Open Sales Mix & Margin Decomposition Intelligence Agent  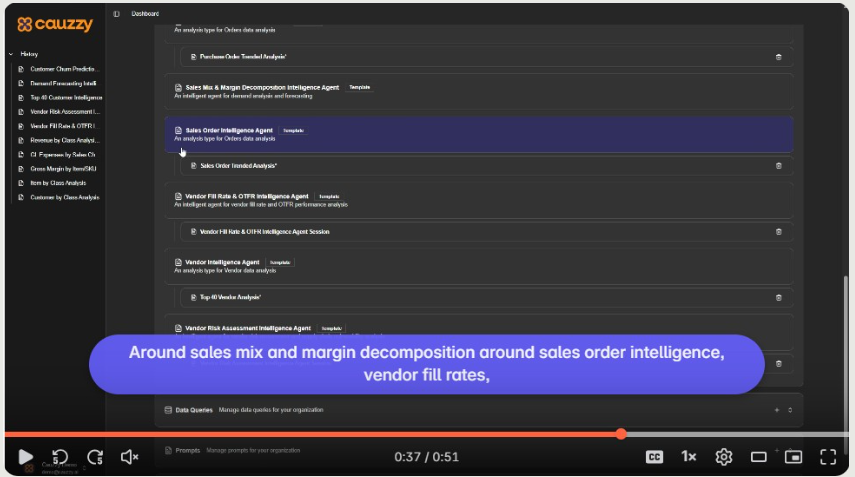point(478,91)
